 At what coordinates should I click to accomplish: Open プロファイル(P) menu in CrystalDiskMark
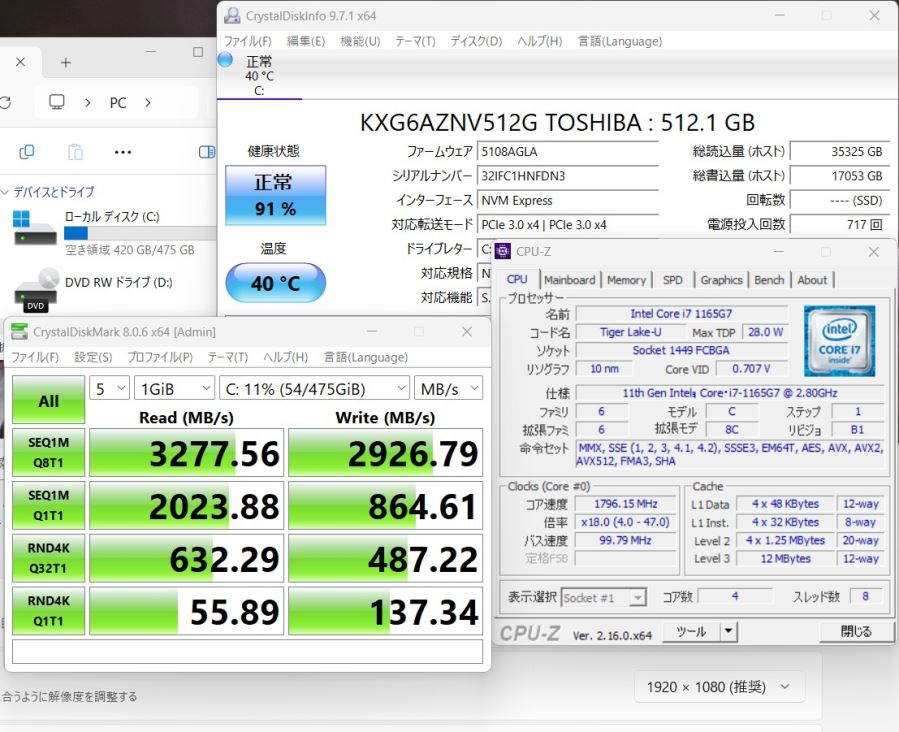click(159, 357)
